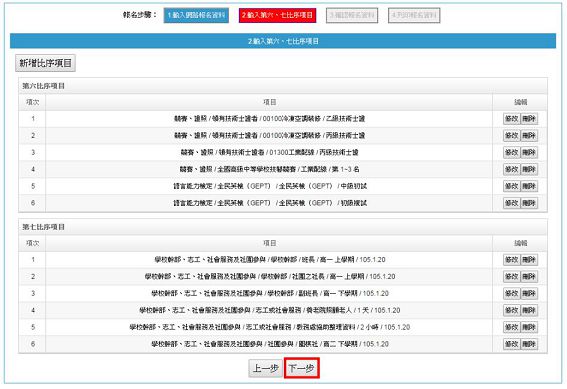Click 修改 for GEPT 中級初試 row

click(511, 186)
